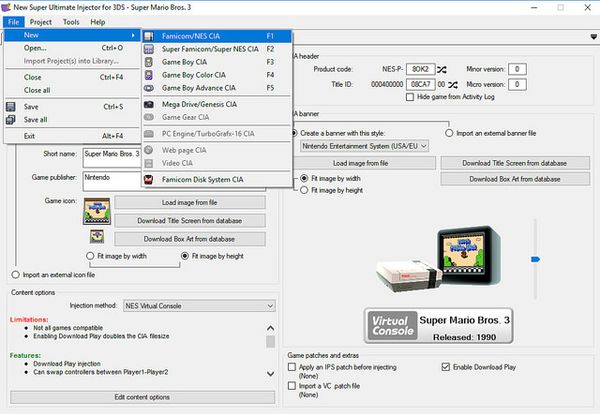Click the Game publisher text field
The width and height of the screenshot is (600, 414).
[112, 181]
